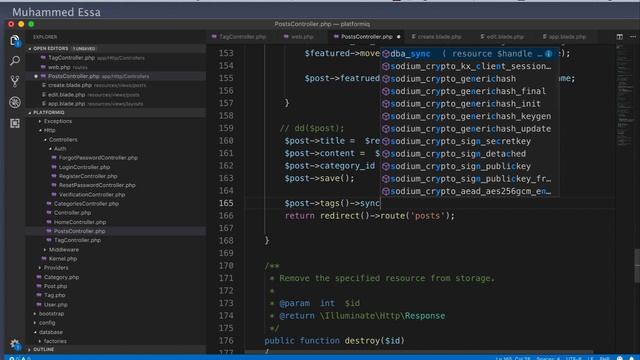Open HomeController.php file
640x360 pixels.
point(80,222)
